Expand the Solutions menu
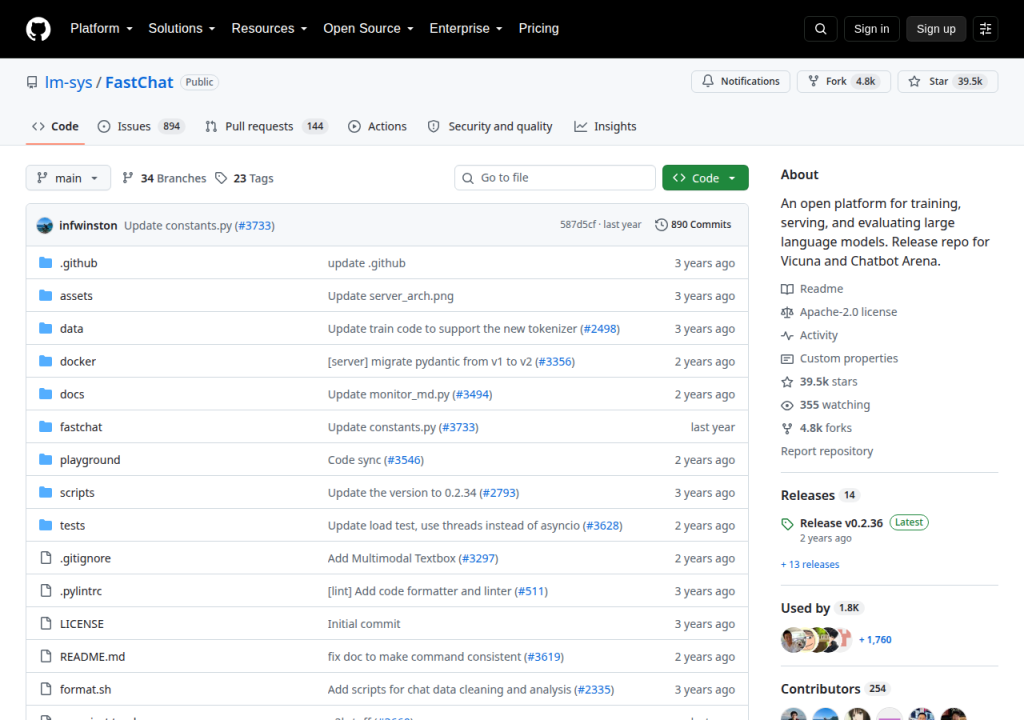 coord(182,29)
